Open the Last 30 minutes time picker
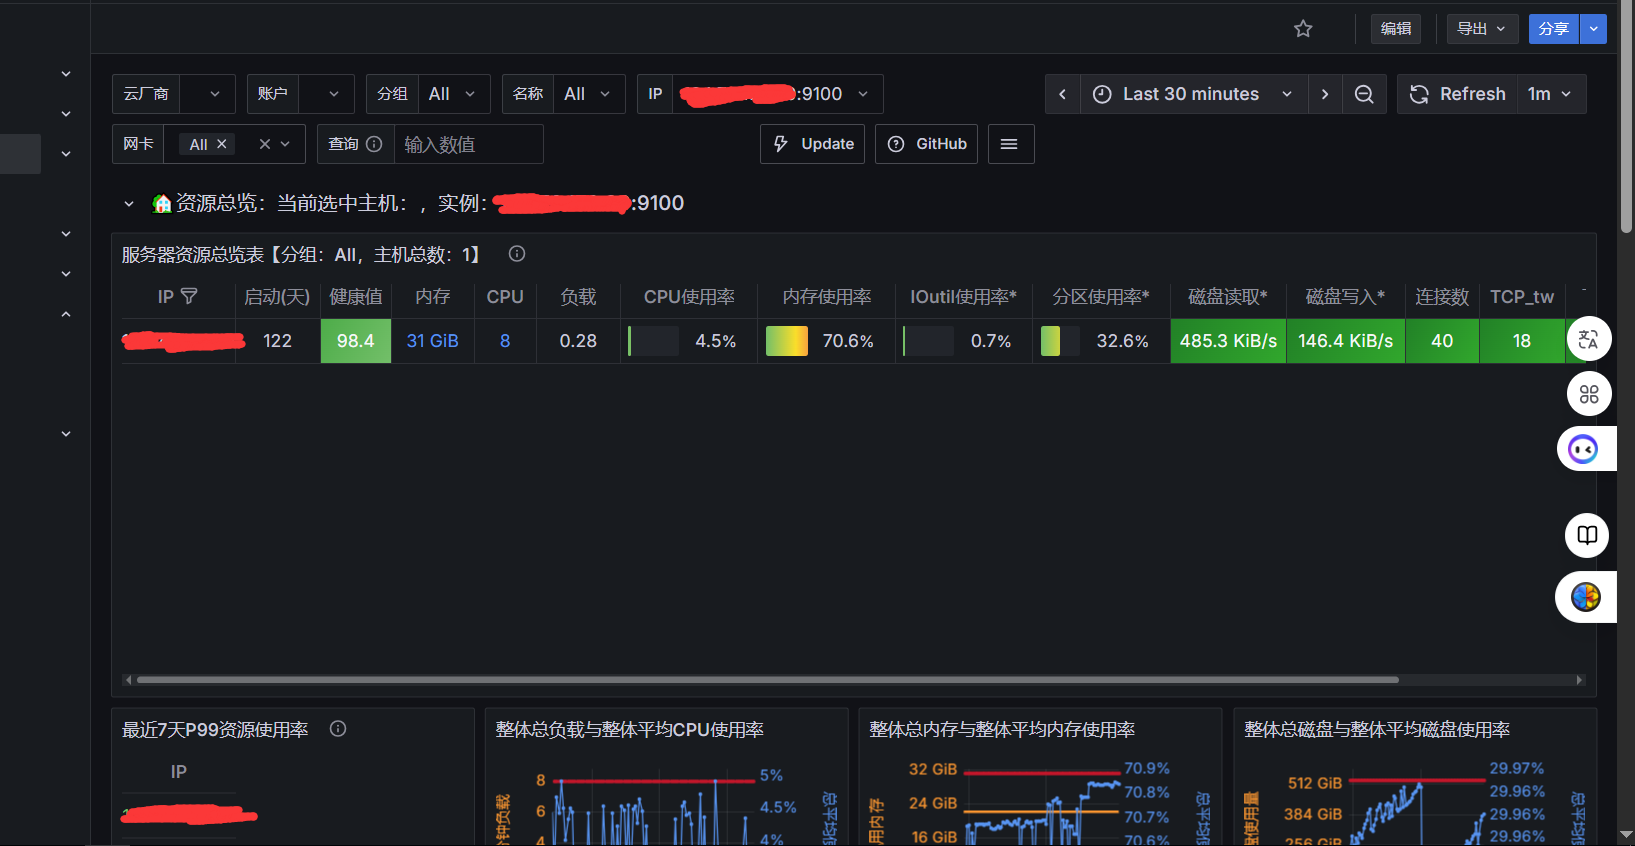The height and width of the screenshot is (846, 1635). pos(1193,94)
